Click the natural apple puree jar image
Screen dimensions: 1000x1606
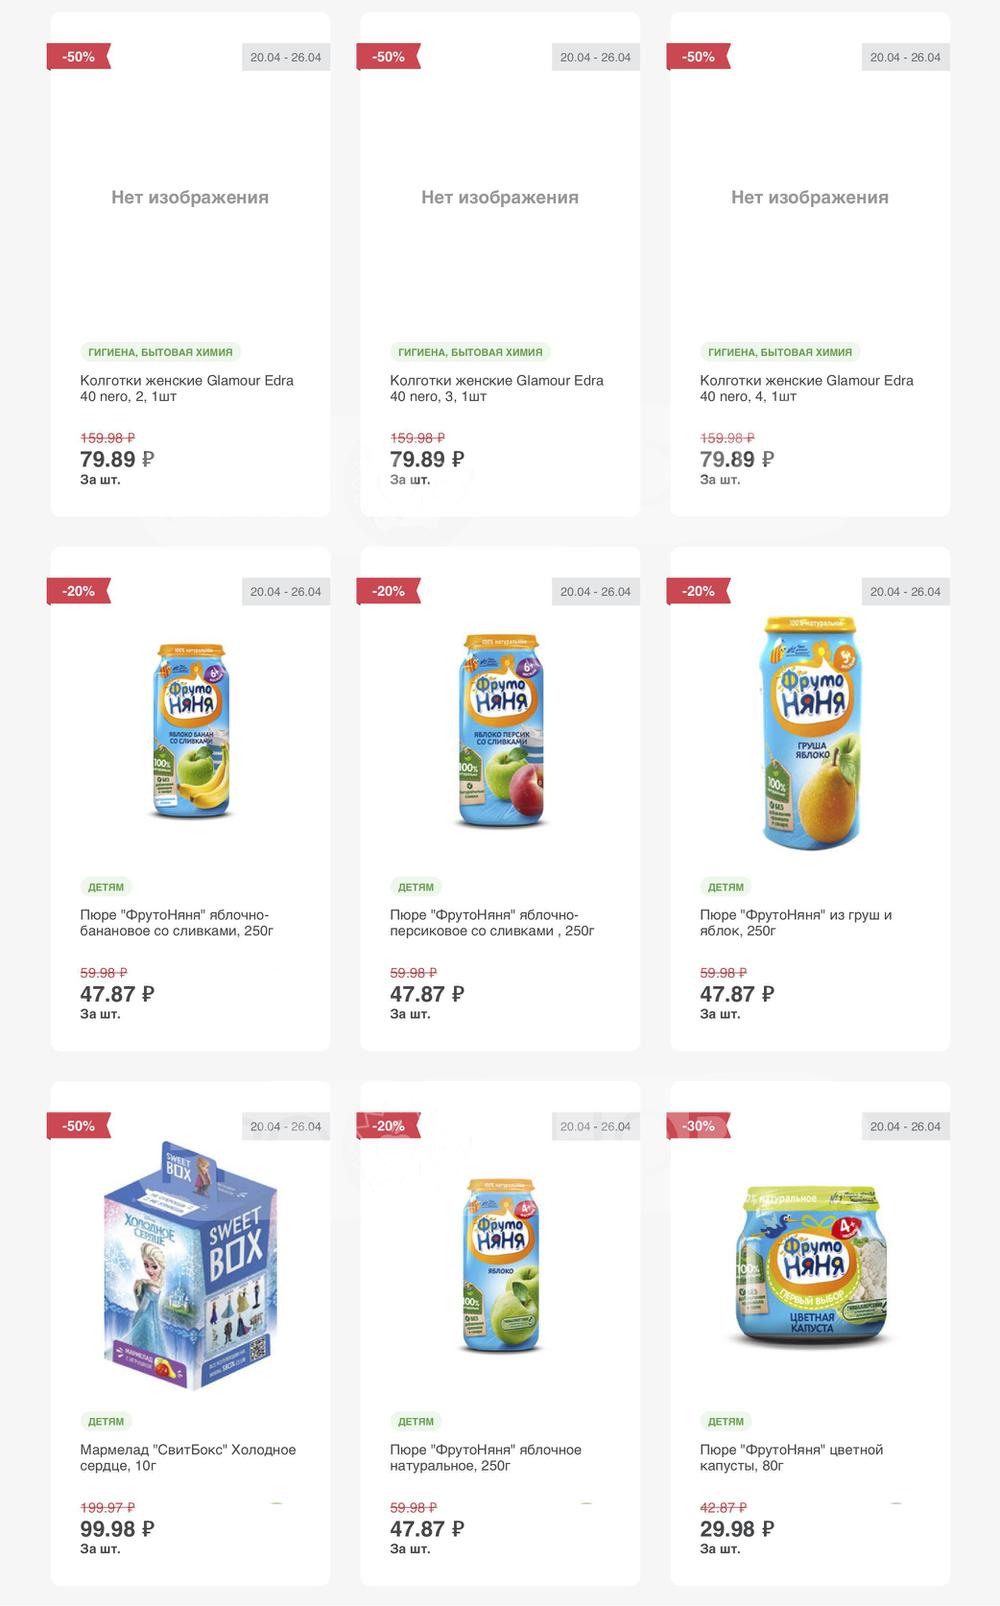[x=500, y=1266]
